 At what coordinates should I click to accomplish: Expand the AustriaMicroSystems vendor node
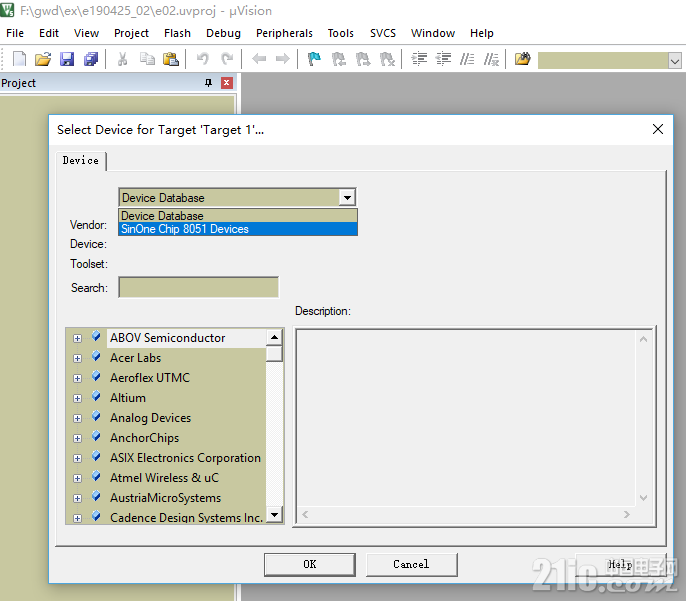pyautogui.click(x=77, y=499)
